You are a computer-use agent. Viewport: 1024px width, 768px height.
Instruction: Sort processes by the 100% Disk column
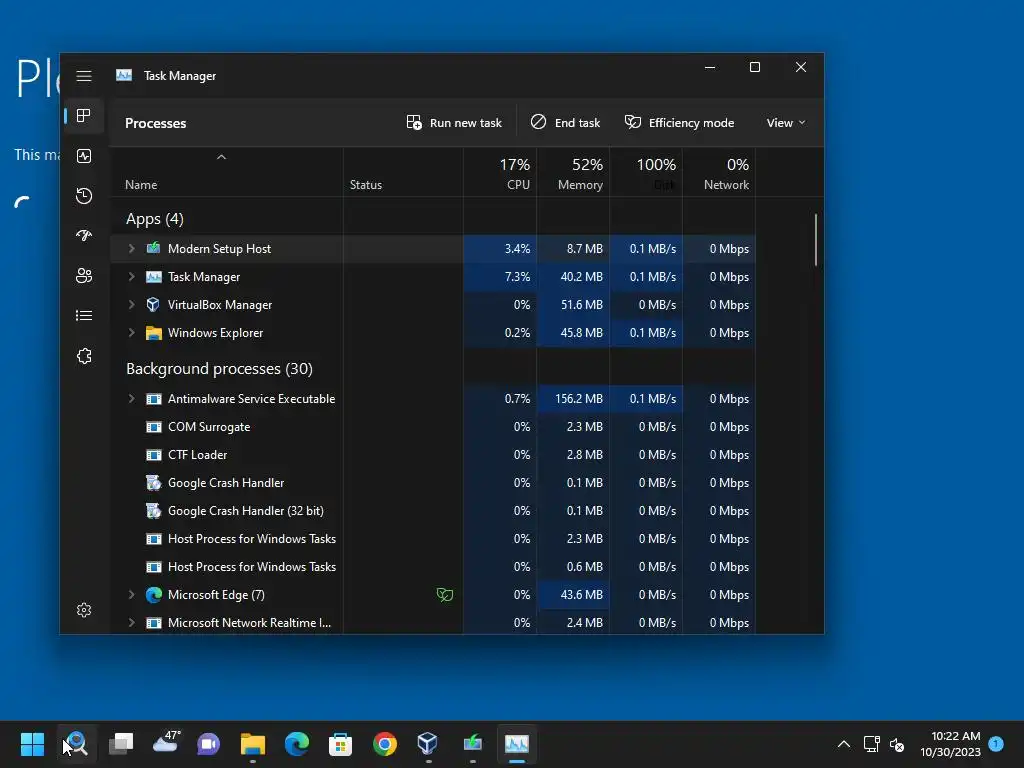click(x=647, y=173)
